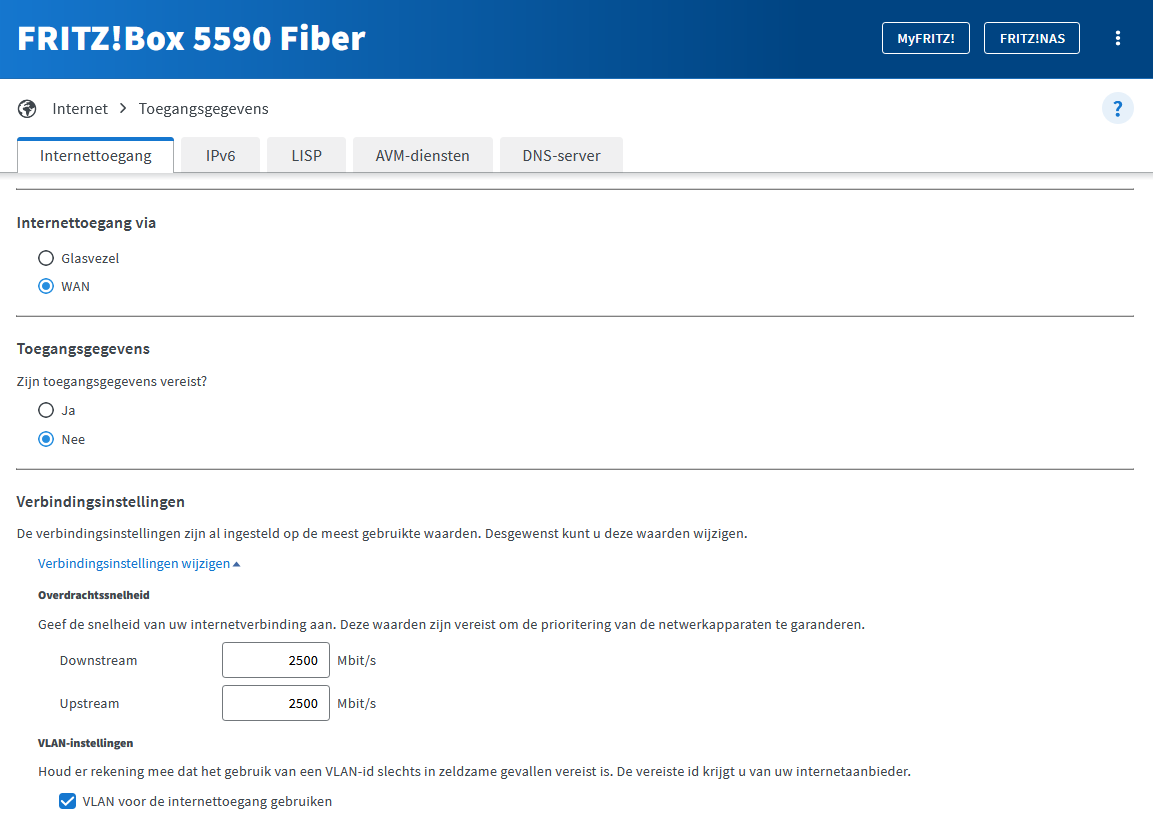Screen dimensions: 1153x815
Task: Toggle VLAN voor de internettoegang gebruiken checkbox
Action: (x=68, y=801)
